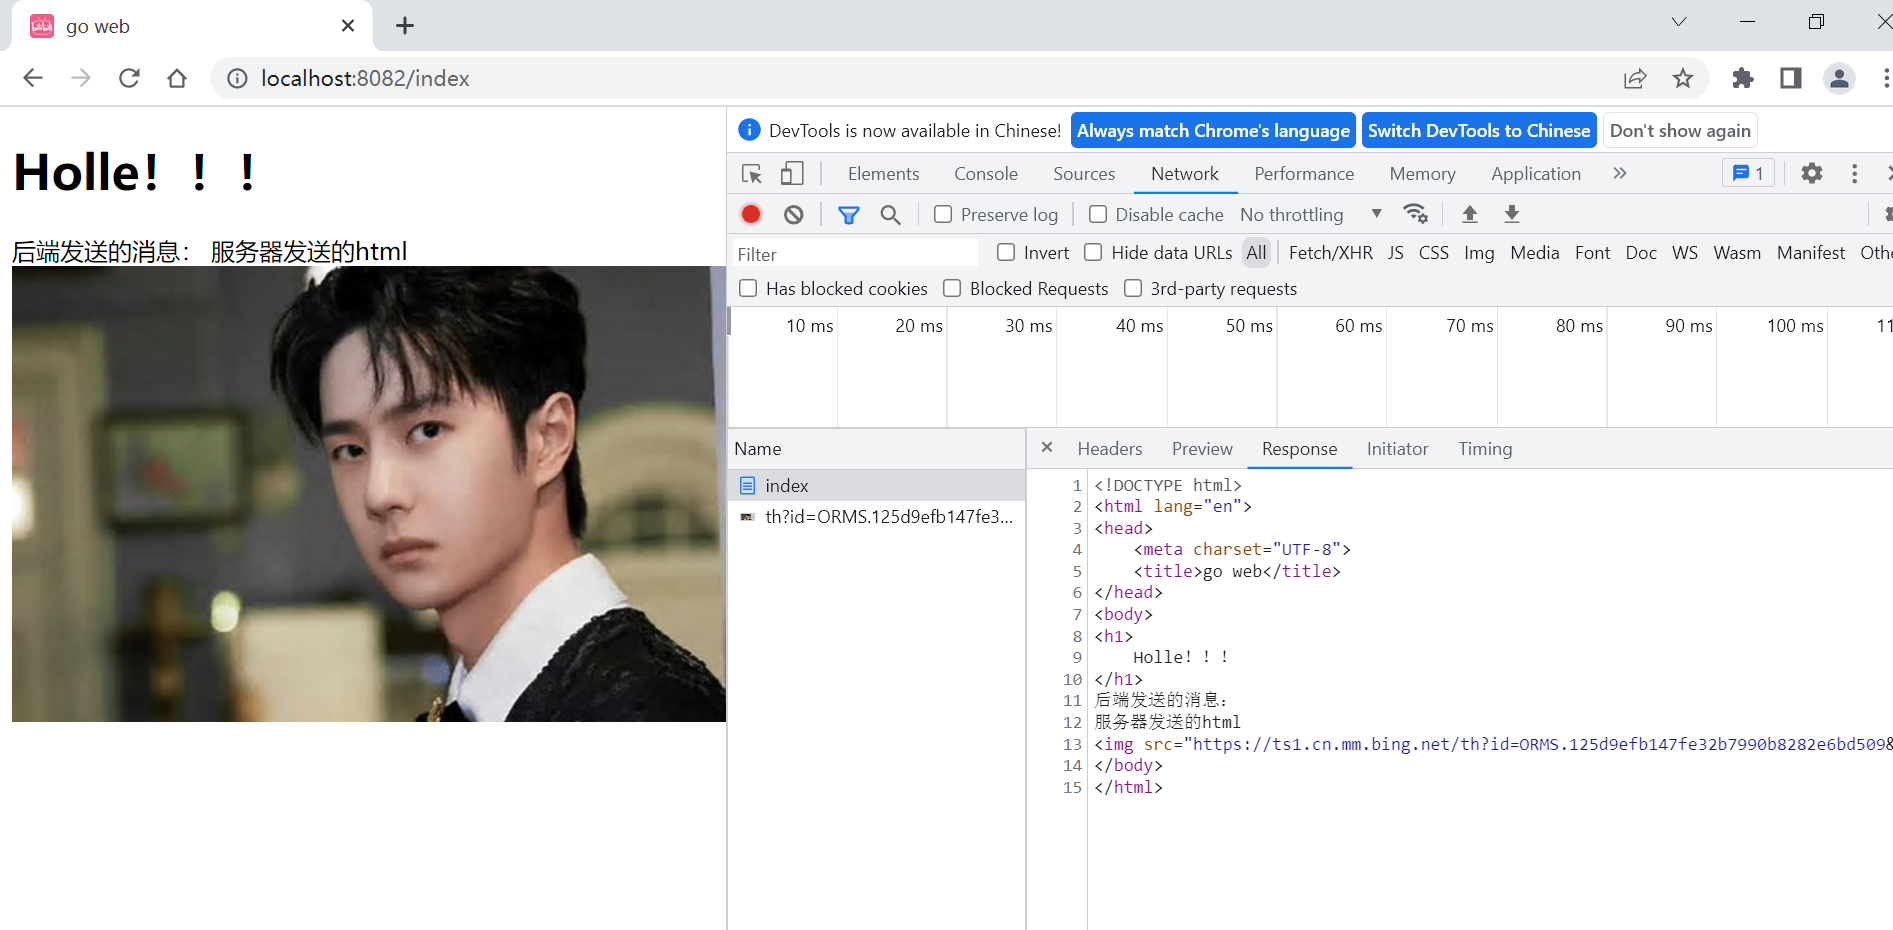The height and width of the screenshot is (930, 1893).
Task: Tick the Invert filter checkbox
Action: pyautogui.click(x=1006, y=252)
